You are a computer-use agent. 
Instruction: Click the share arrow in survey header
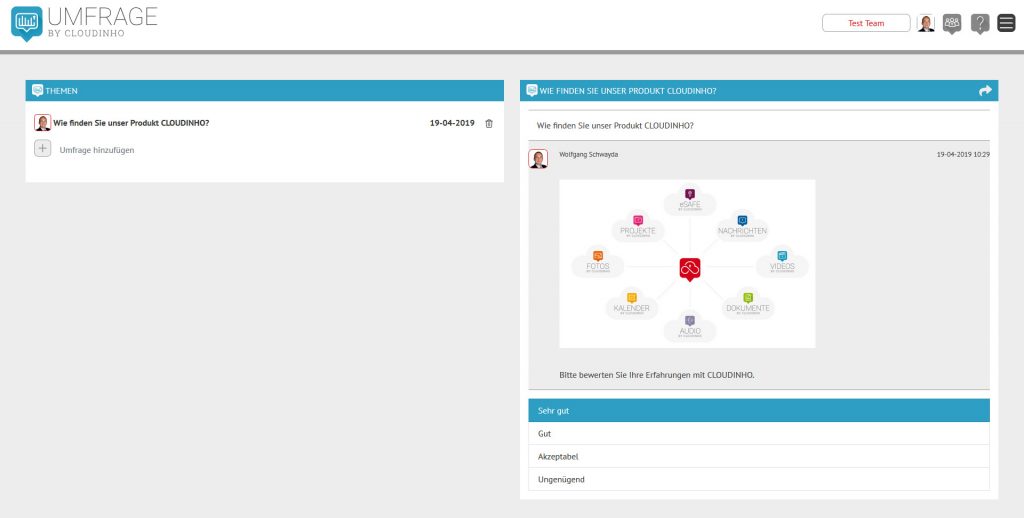point(985,91)
